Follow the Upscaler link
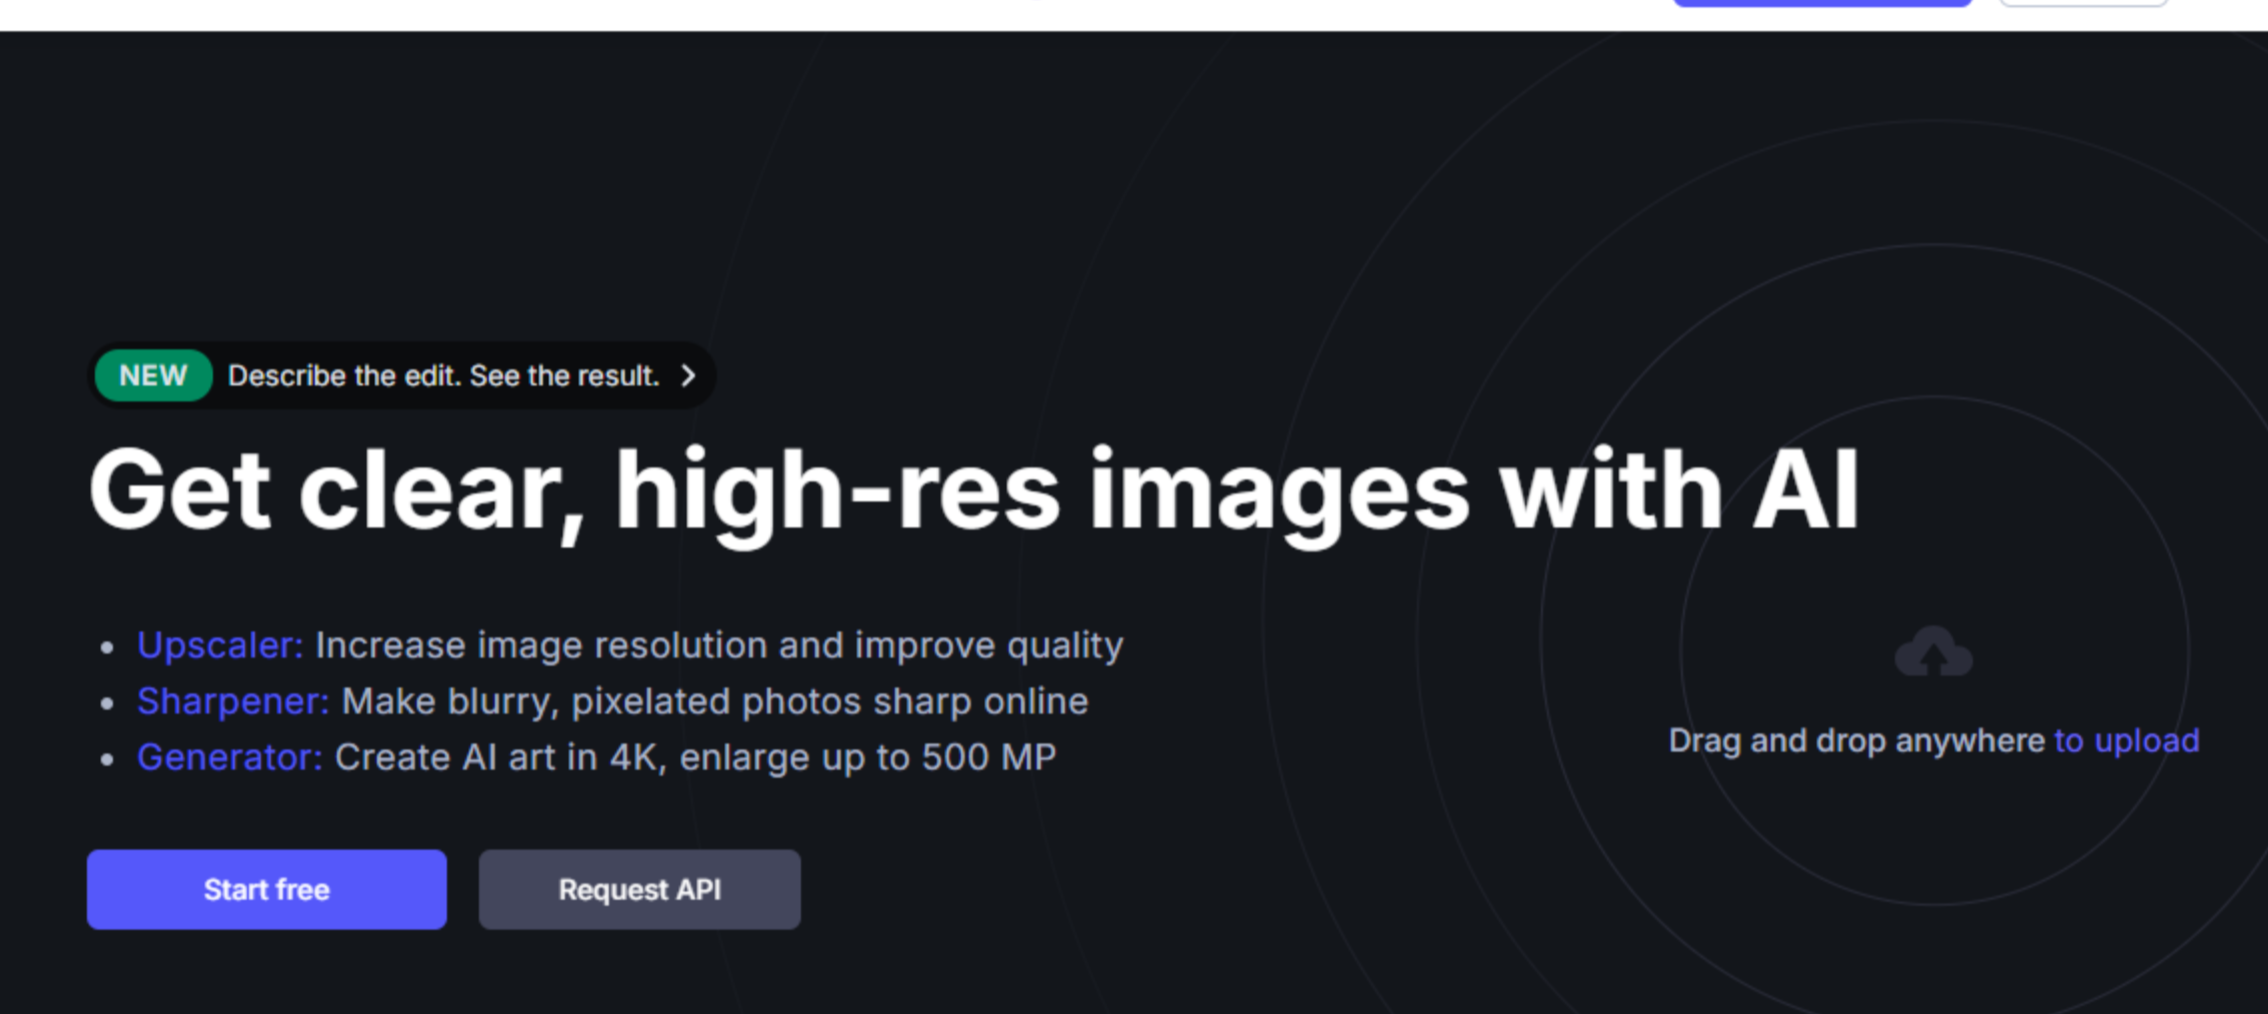The image size is (2268, 1014). [220, 645]
